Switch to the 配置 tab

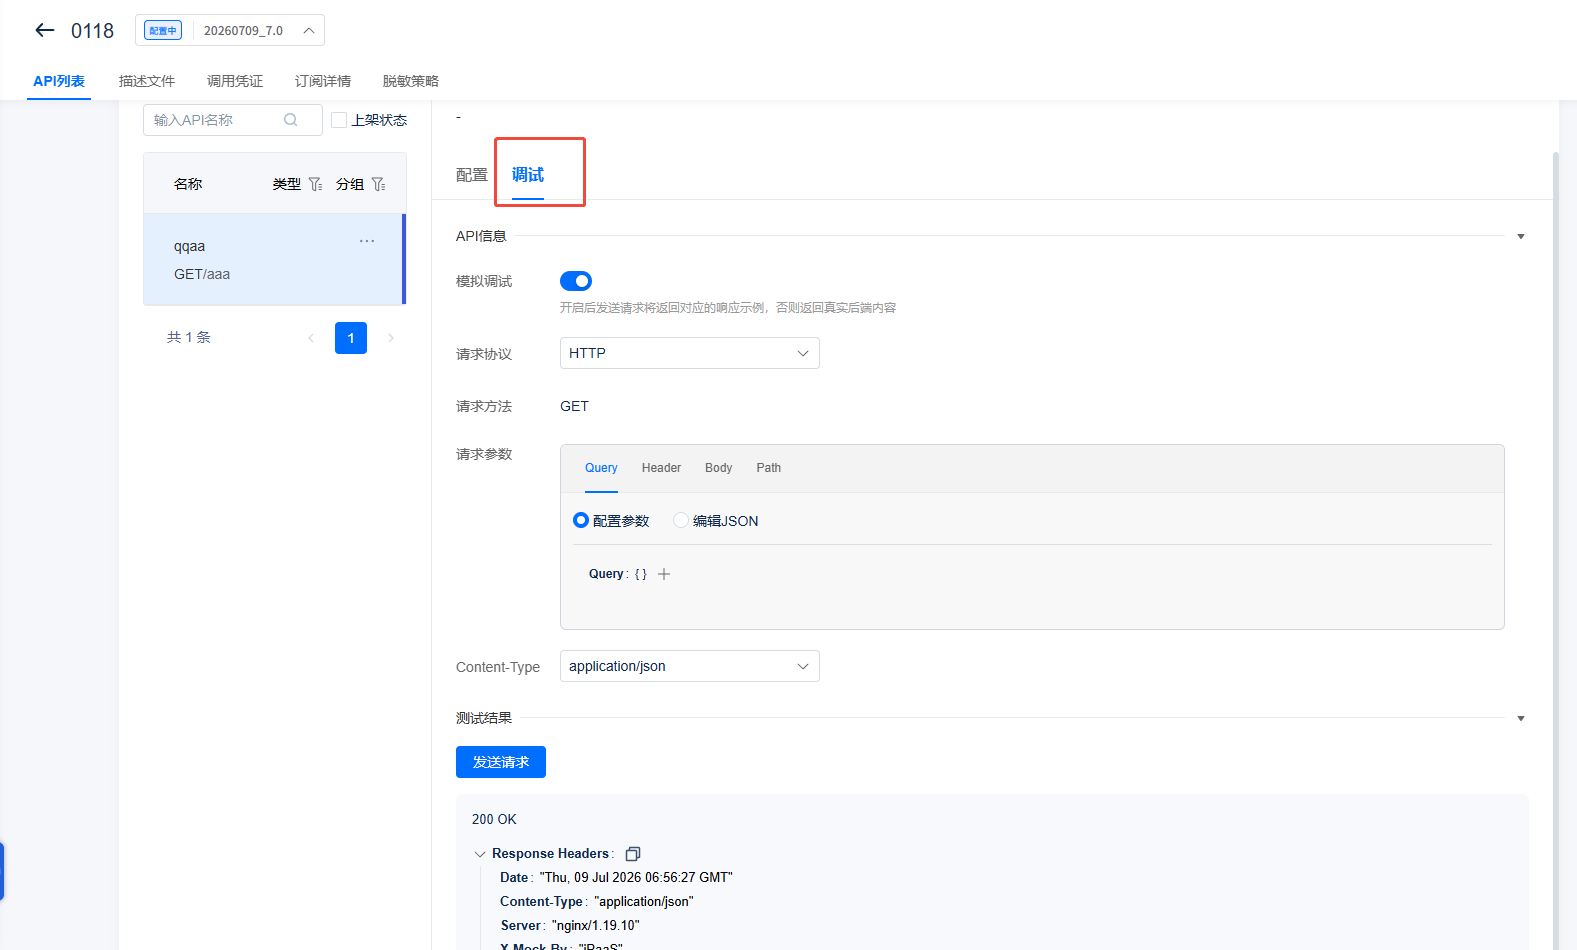click(x=472, y=175)
